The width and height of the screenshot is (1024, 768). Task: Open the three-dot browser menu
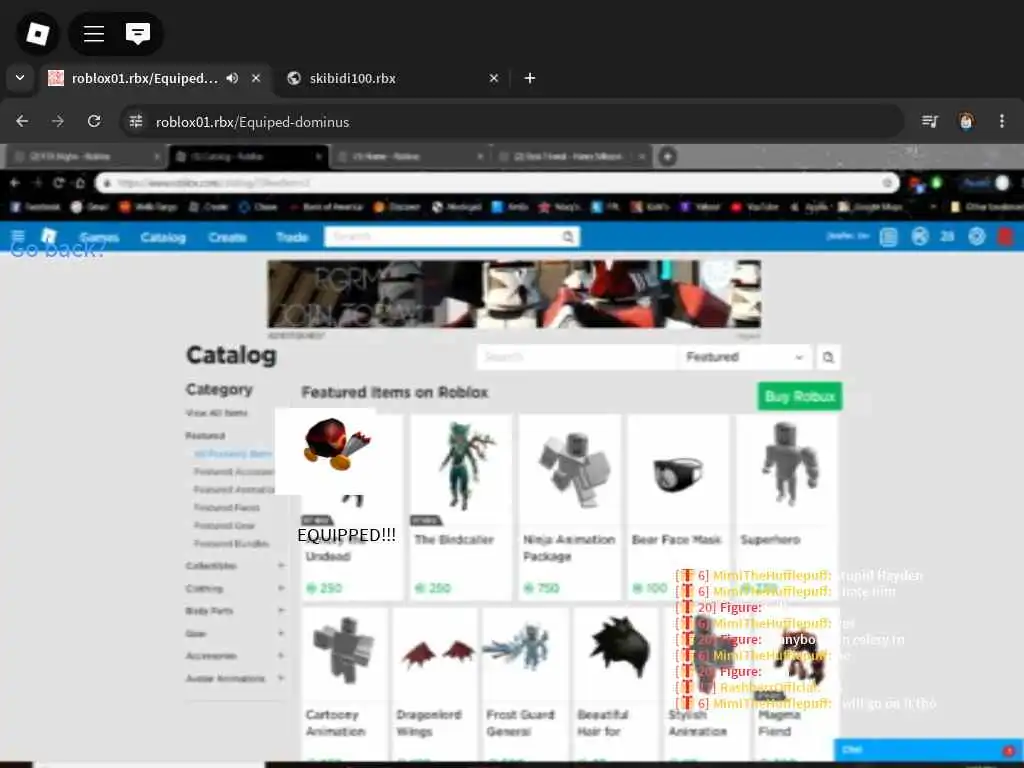coord(1002,121)
